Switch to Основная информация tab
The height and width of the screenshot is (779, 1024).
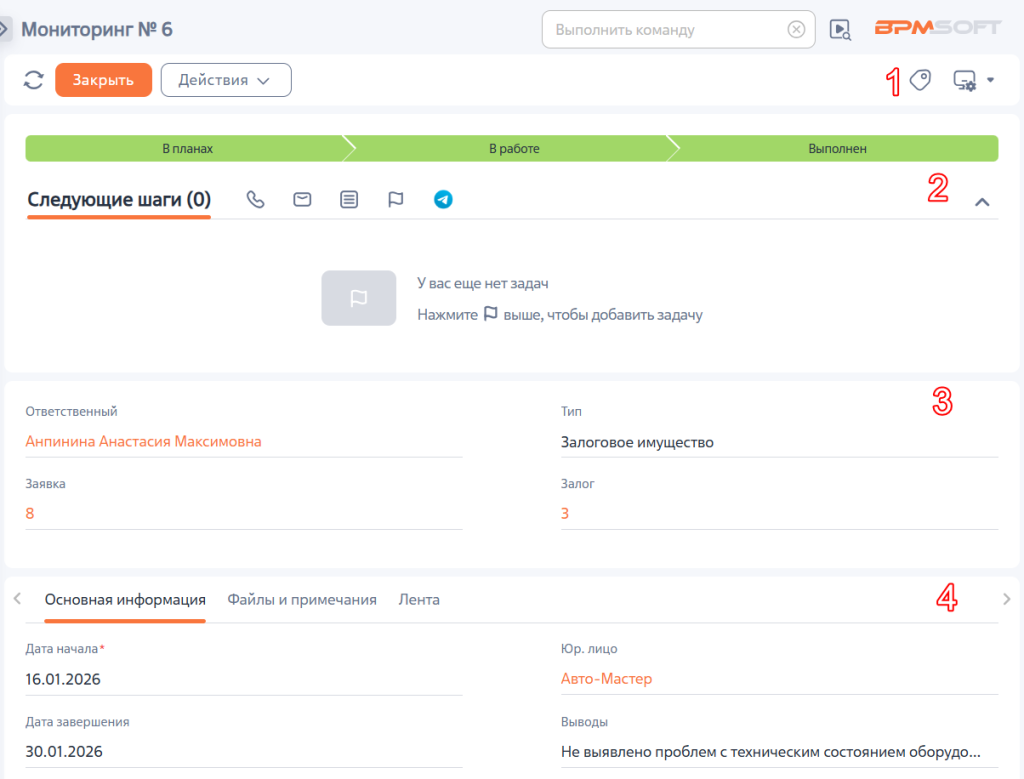click(x=125, y=599)
